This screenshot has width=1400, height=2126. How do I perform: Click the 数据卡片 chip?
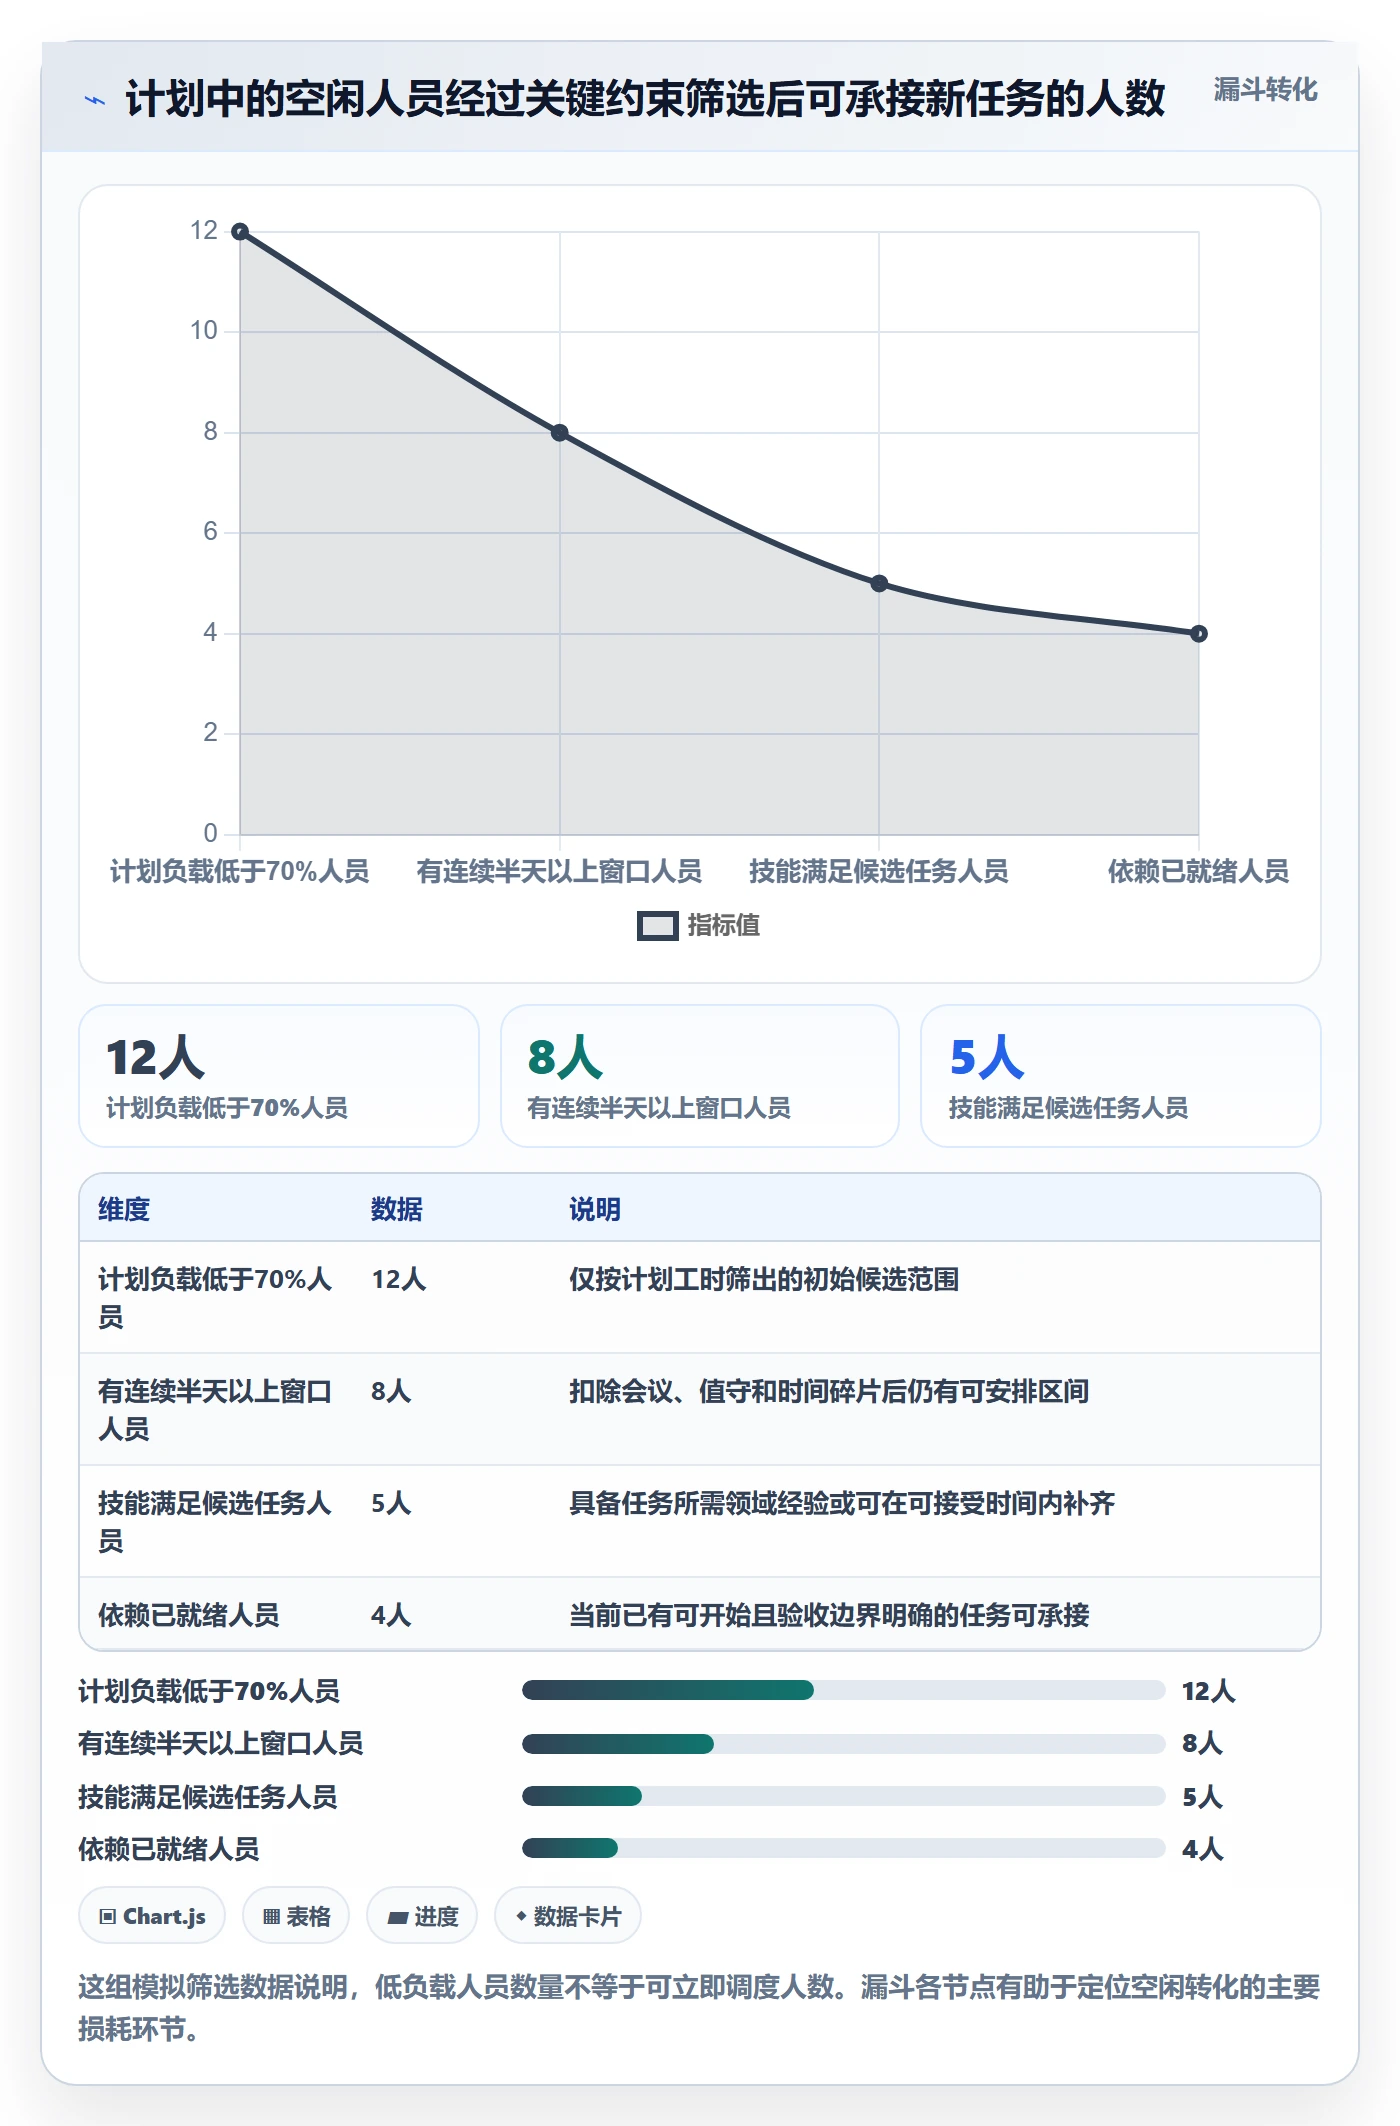[568, 1916]
